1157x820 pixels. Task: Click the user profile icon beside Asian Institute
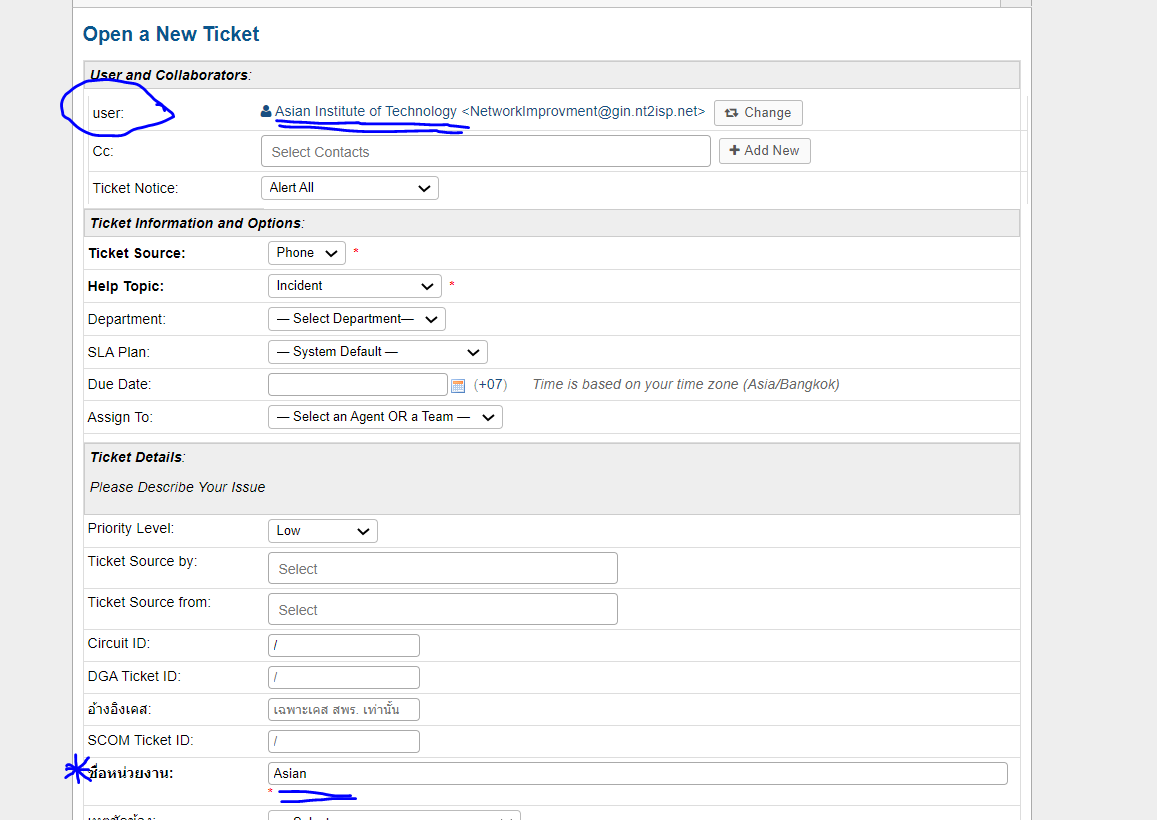[x=266, y=112]
